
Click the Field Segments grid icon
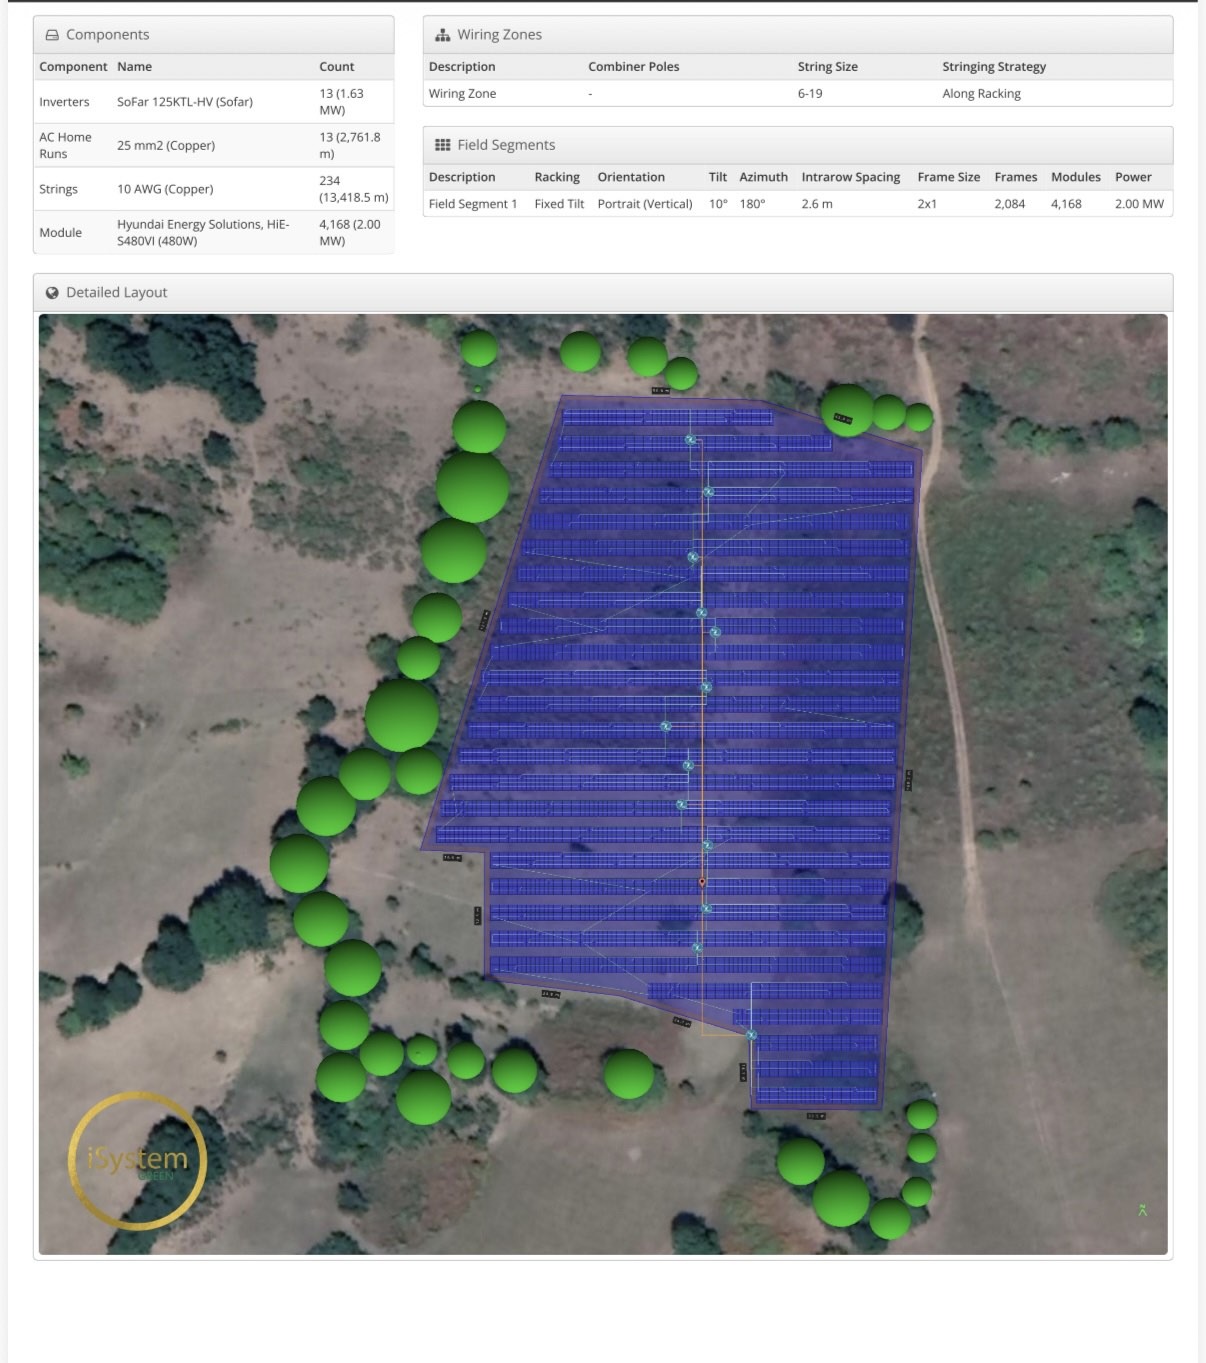pyautogui.click(x=443, y=145)
